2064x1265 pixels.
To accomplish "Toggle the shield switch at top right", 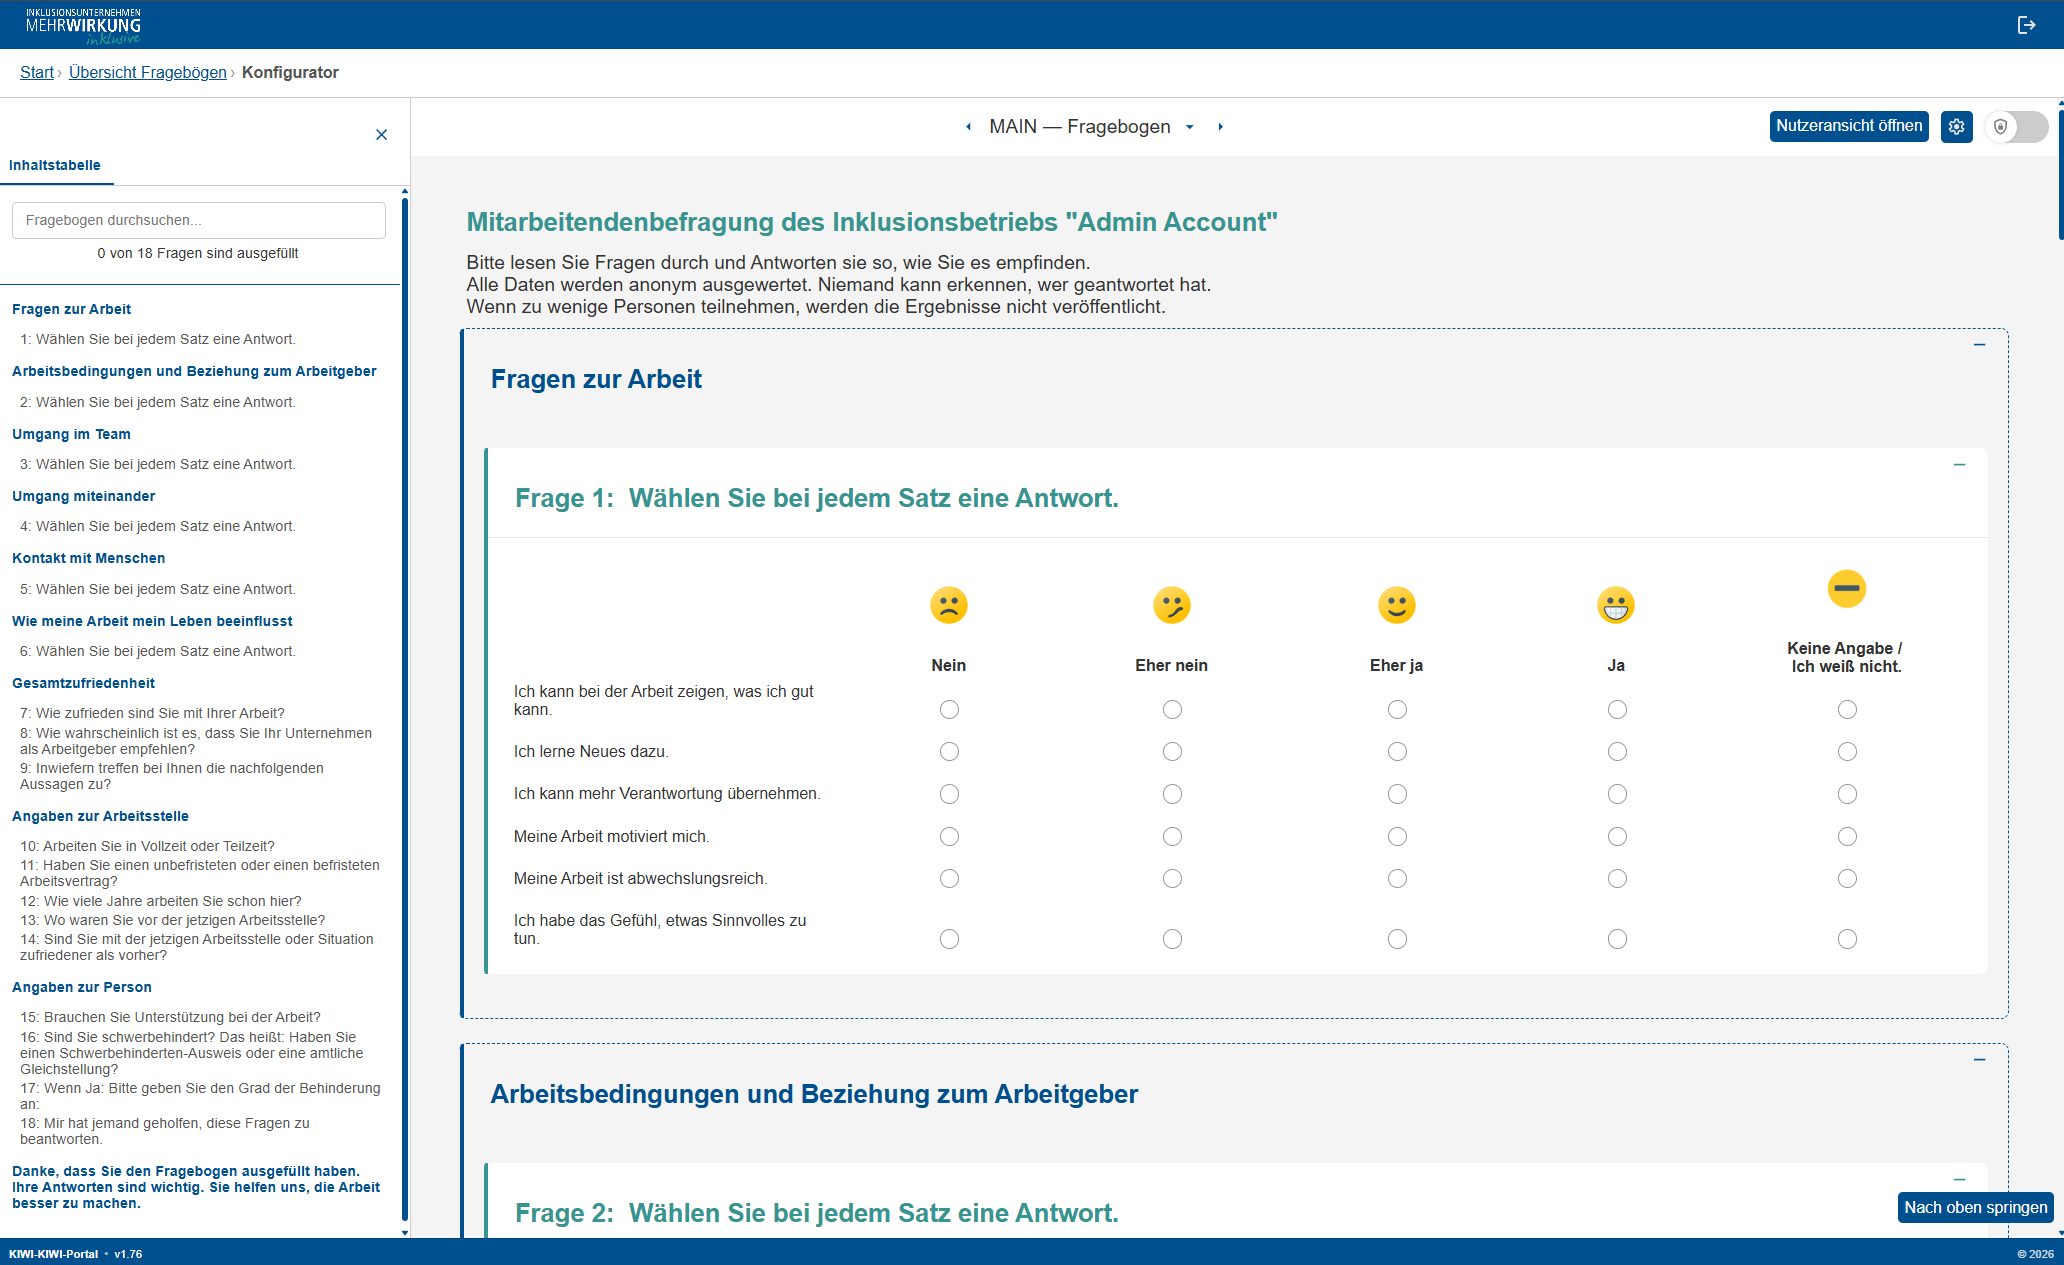I will (2016, 127).
